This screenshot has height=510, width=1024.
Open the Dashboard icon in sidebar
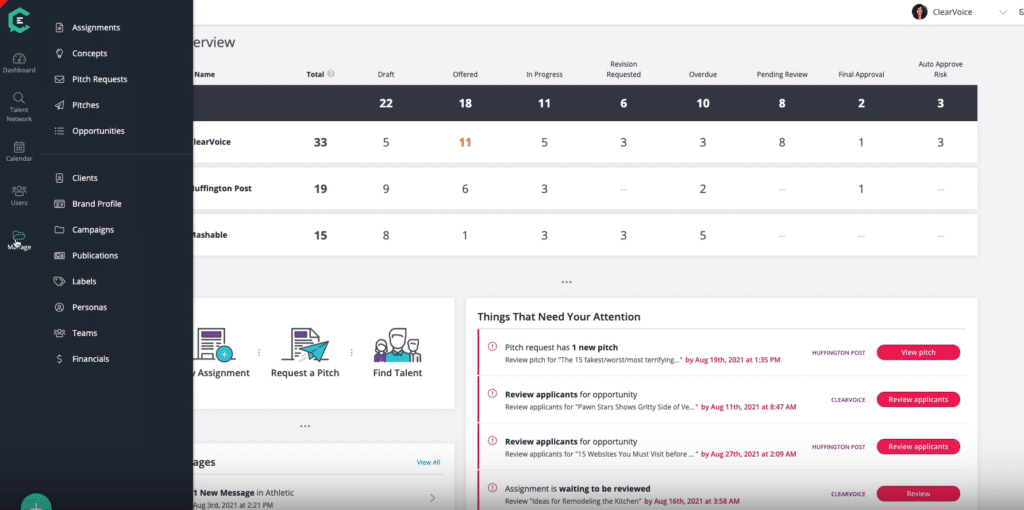[x=19, y=58]
